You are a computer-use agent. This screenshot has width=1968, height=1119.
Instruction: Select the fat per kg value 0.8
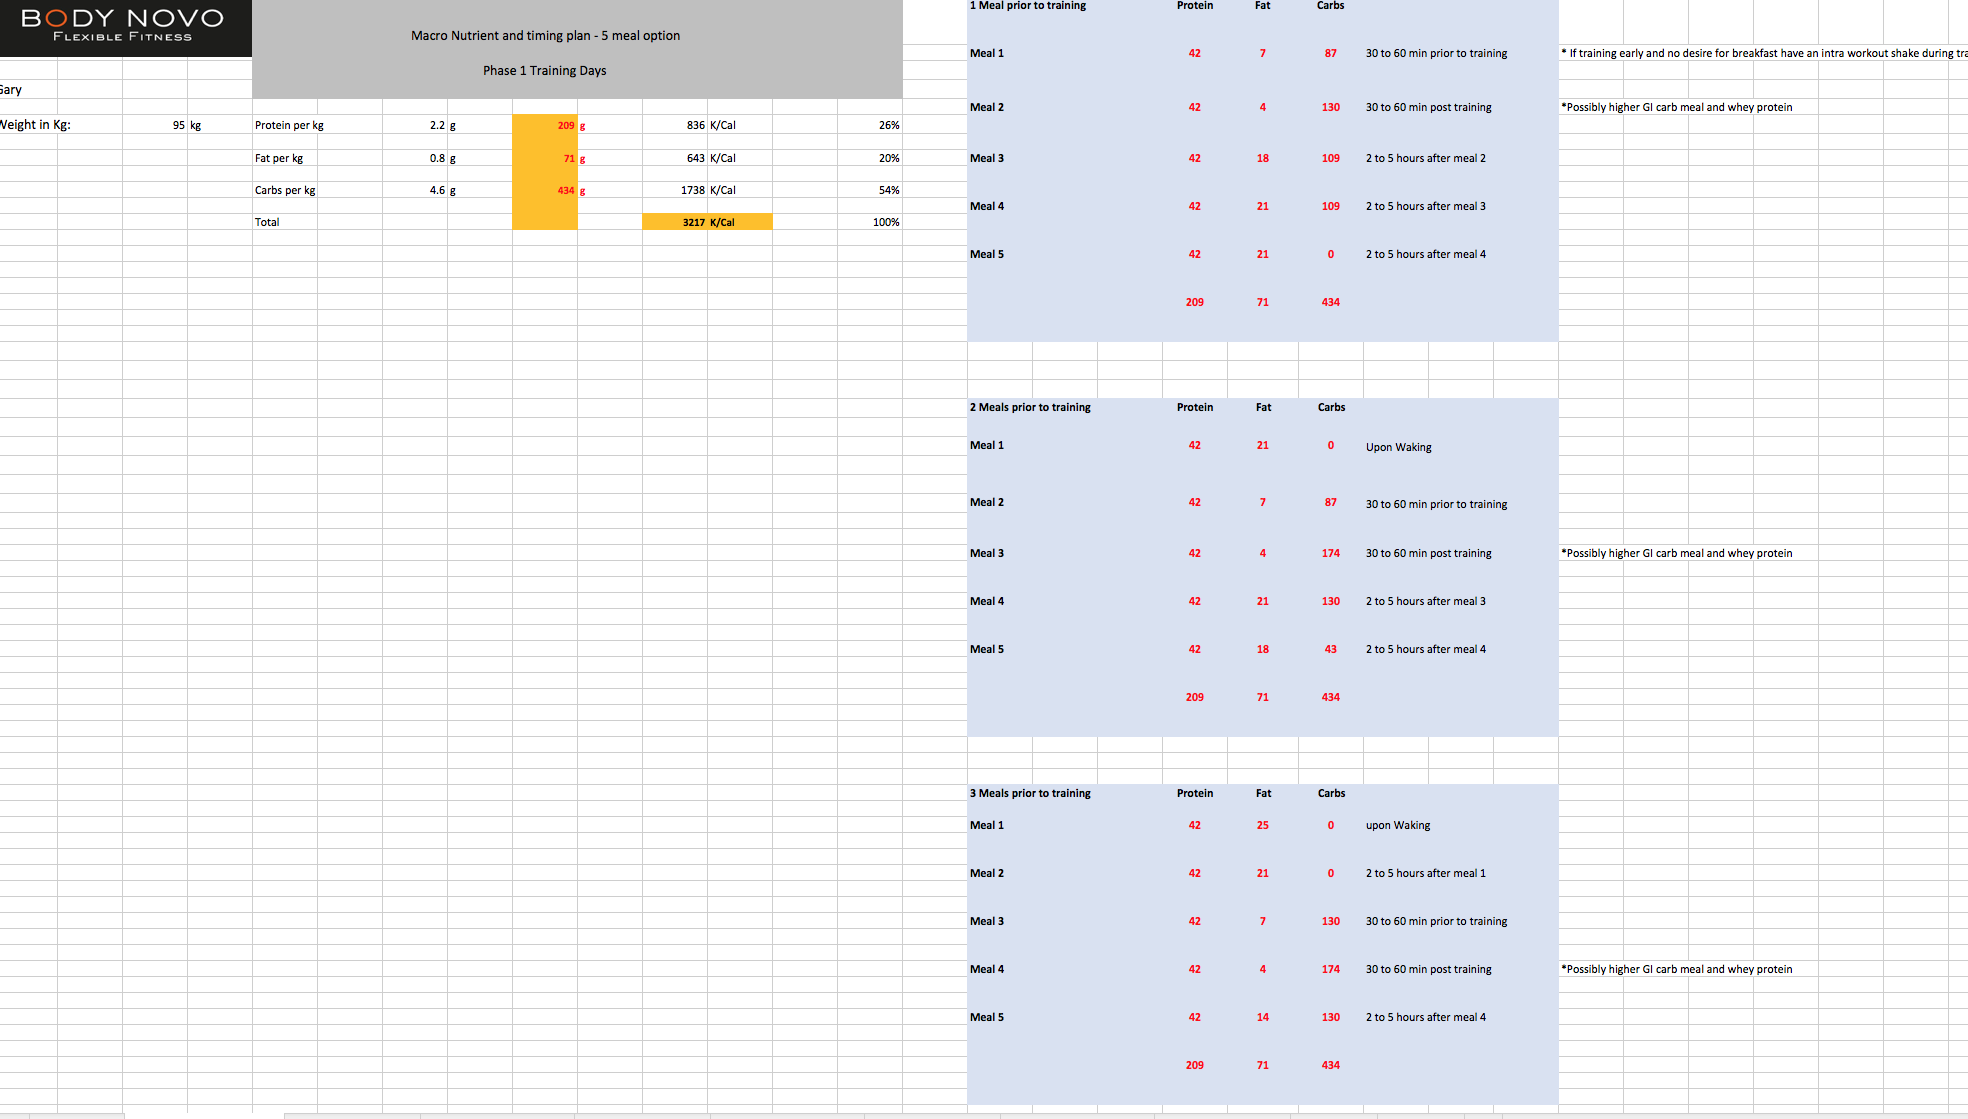(437, 158)
